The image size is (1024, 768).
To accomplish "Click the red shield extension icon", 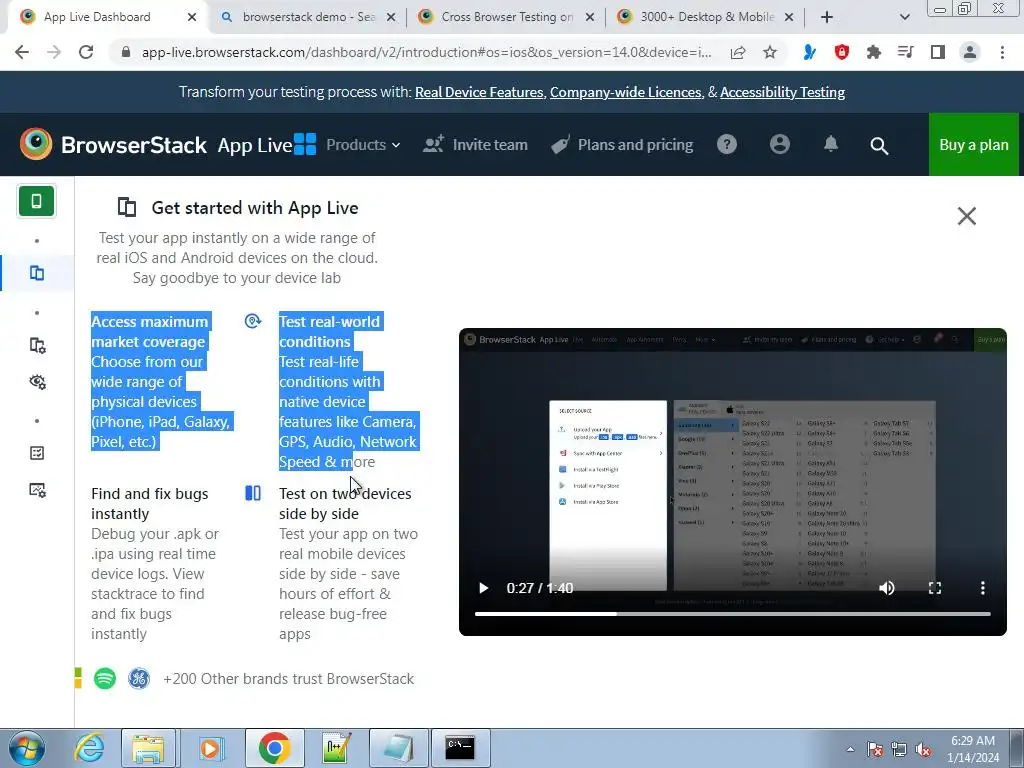I will tap(842, 52).
